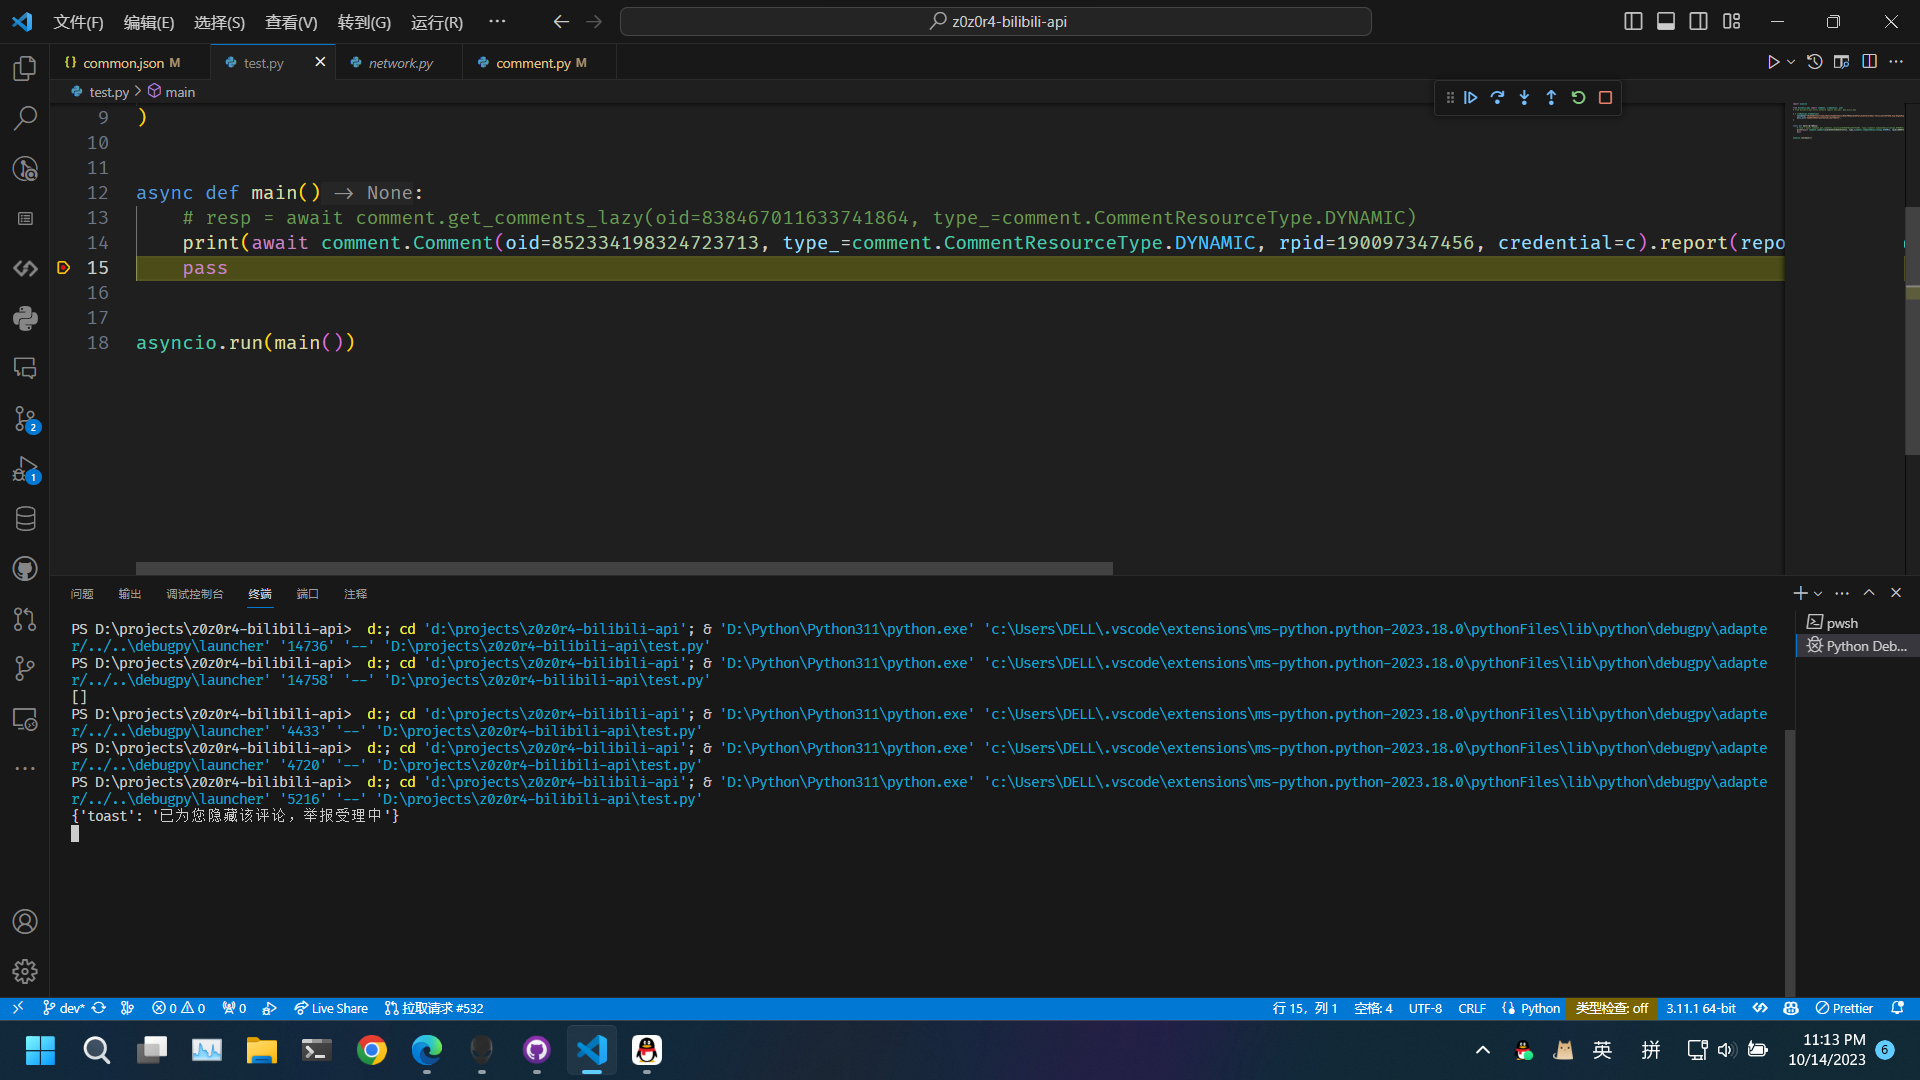Toggle the bottom panel layout
This screenshot has height=1080, width=1920.
pyautogui.click(x=1666, y=21)
